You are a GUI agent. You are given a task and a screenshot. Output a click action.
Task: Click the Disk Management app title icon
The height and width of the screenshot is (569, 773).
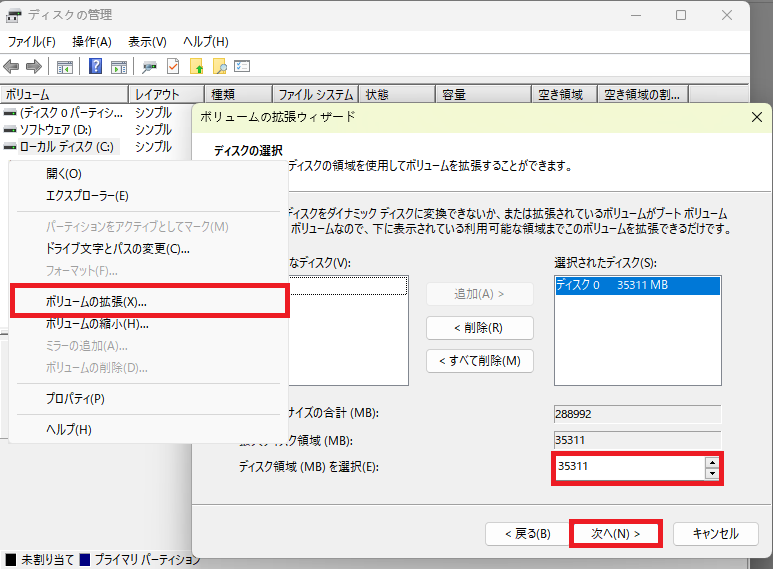(x=13, y=15)
